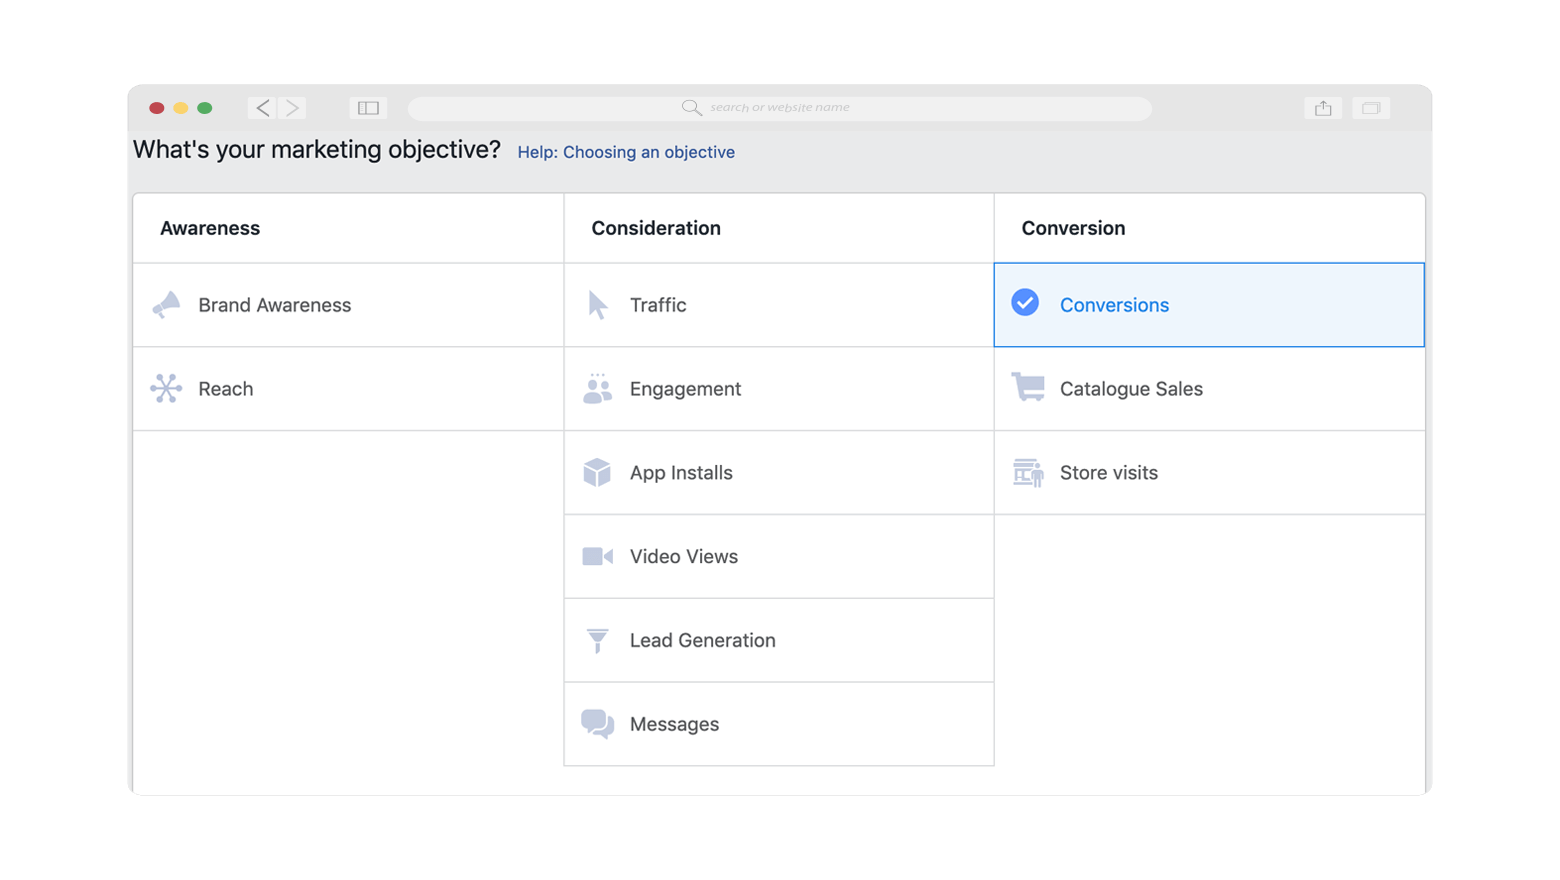Go back with browser back arrow

point(263,107)
